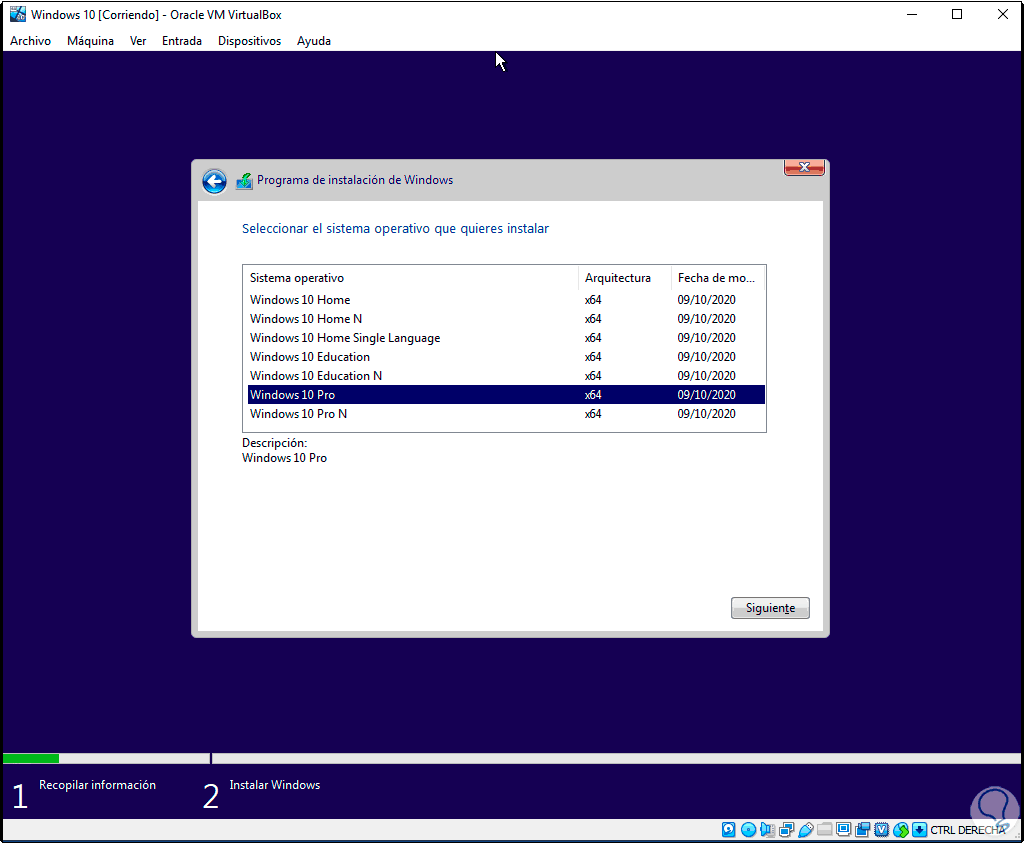The height and width of the screenshot is (844, 1024).
Task: Click the 'Sistema operativo' column header
Action: pyautogui.click(x=410, y=278)
